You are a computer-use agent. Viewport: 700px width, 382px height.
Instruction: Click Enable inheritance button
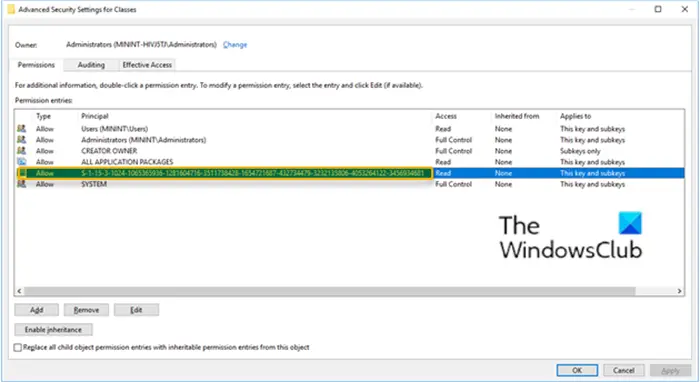[54, 330]
